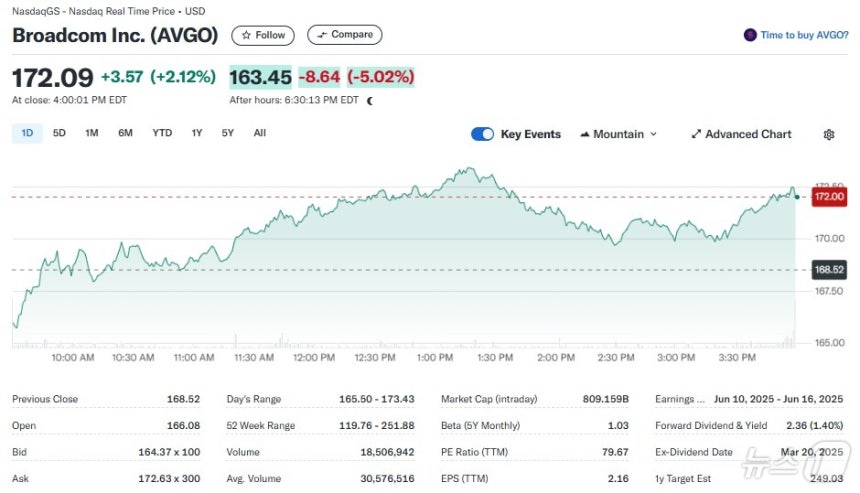Screen dimensions: 860x493
Task: Click the purple Time to buy icon
Action: [x=750, y=35]
